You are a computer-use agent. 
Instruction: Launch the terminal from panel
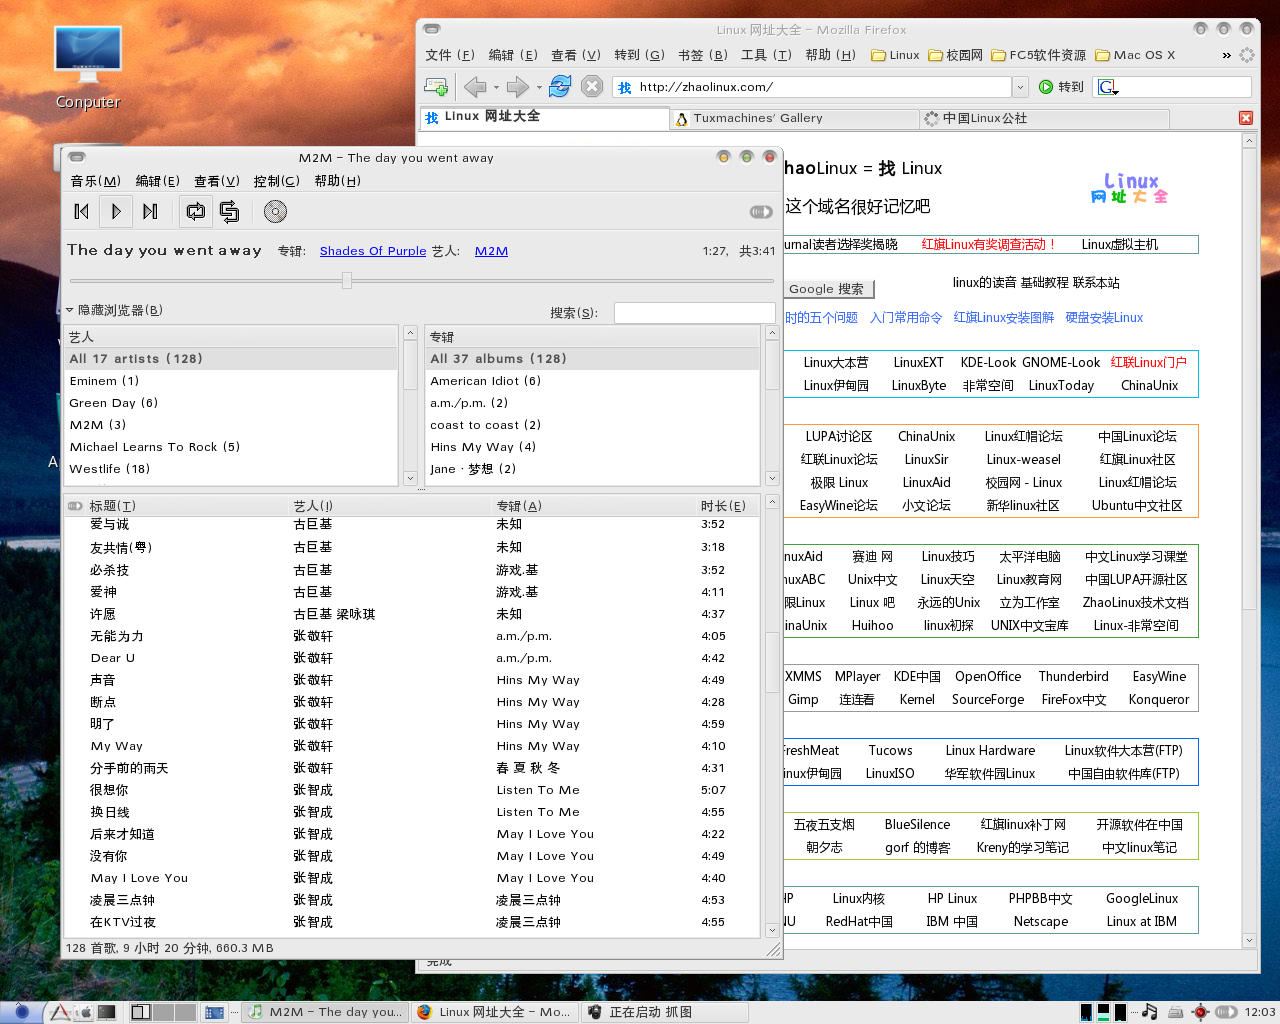click(x=107, y=1012)
